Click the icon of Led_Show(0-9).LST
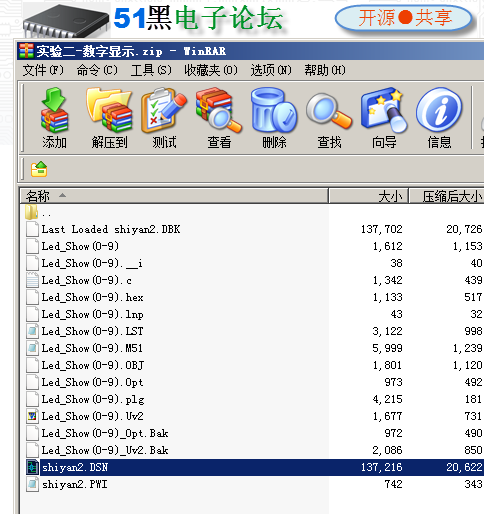 tap(32, 331)
